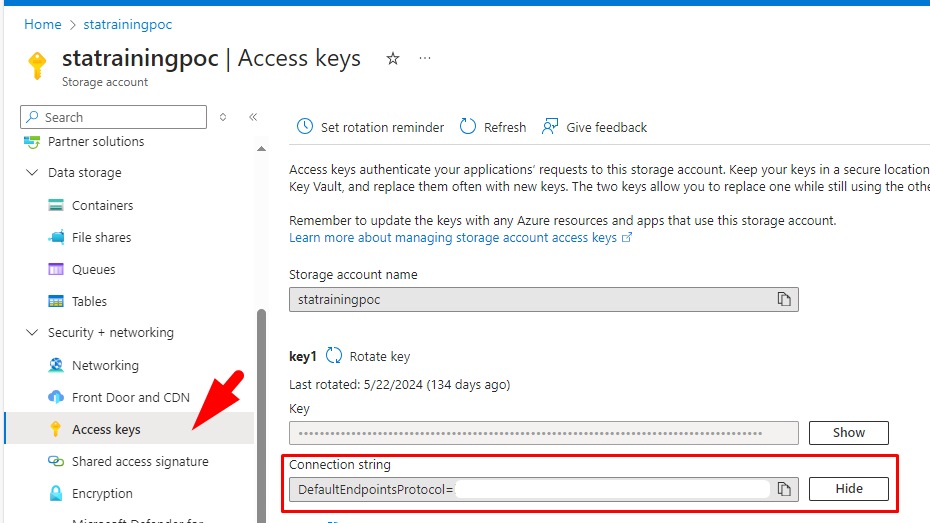The width and height of the screenshot is (930, 523).
Task: Open statrainingpoc breadcrumb link
Action: pos(128,24)
